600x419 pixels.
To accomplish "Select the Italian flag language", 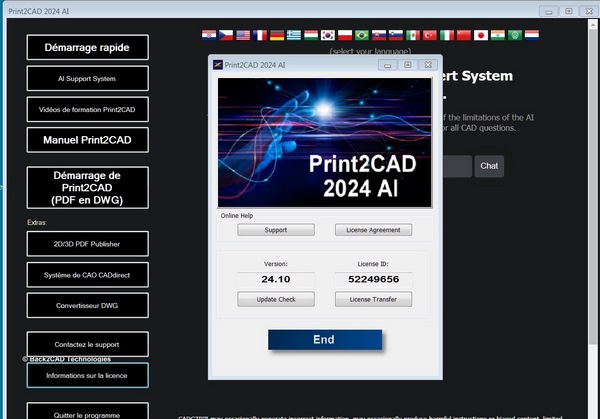I will 447,35.
